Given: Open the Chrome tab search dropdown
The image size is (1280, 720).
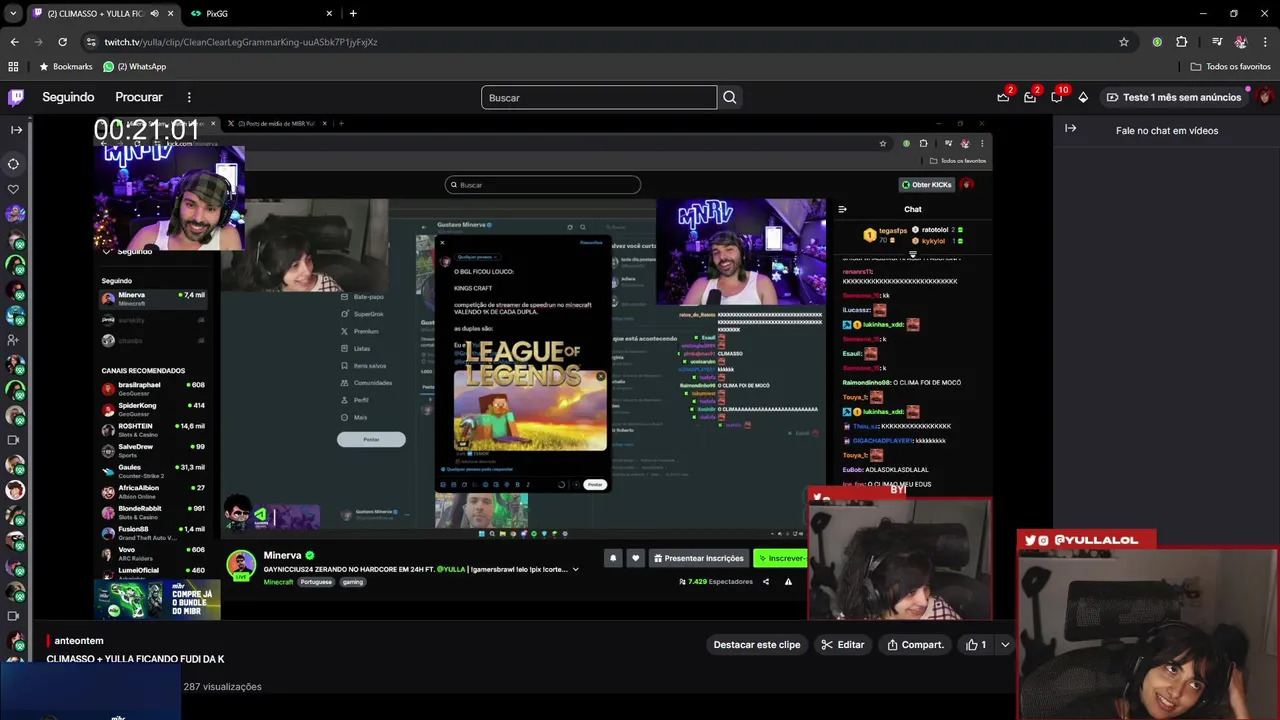Looking at the screenshot, I should tap(13, 14).
